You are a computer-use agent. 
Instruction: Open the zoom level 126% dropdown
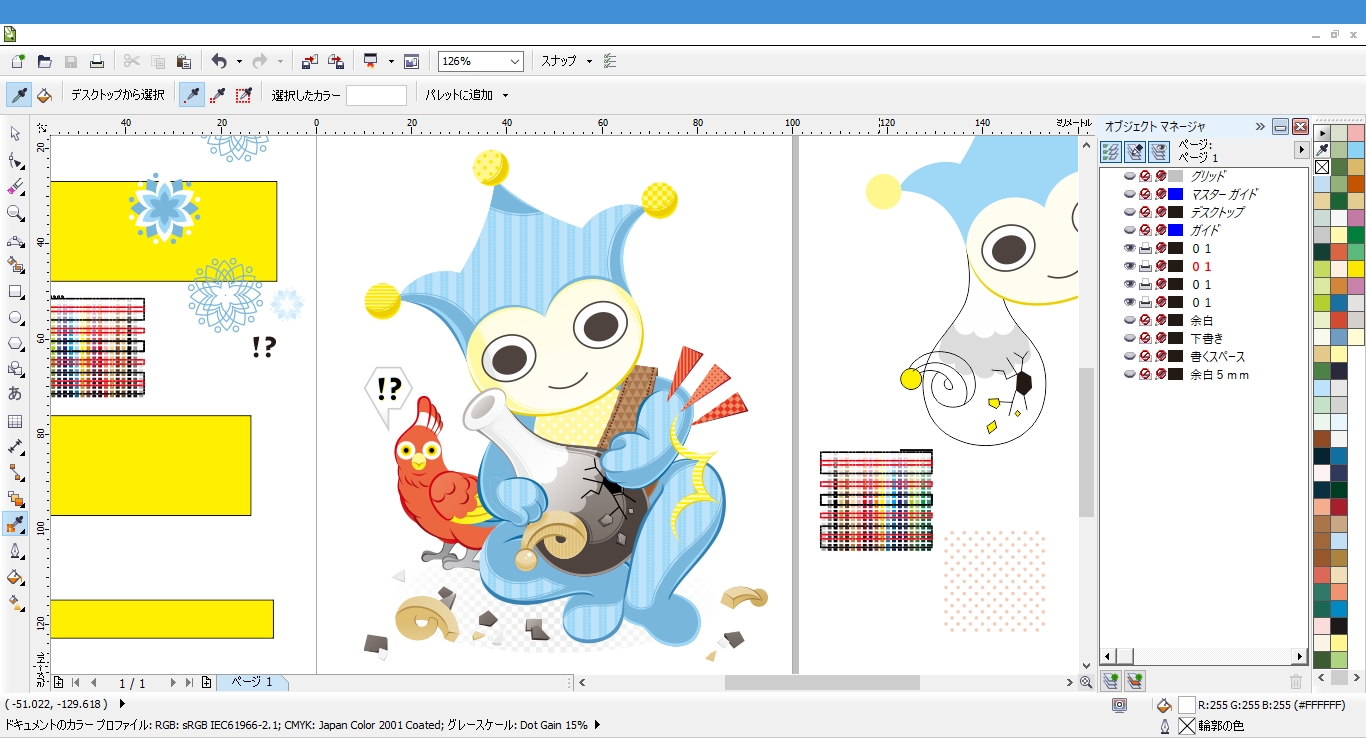515,62
